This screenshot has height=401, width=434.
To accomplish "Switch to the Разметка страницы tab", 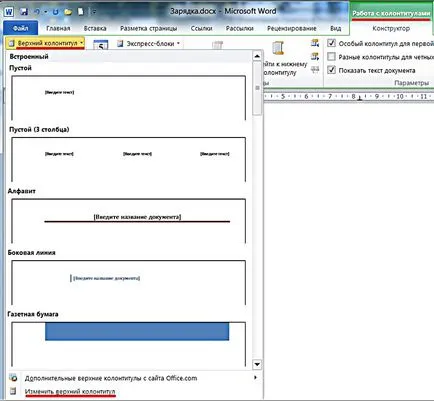I will [x=149, y=28].
